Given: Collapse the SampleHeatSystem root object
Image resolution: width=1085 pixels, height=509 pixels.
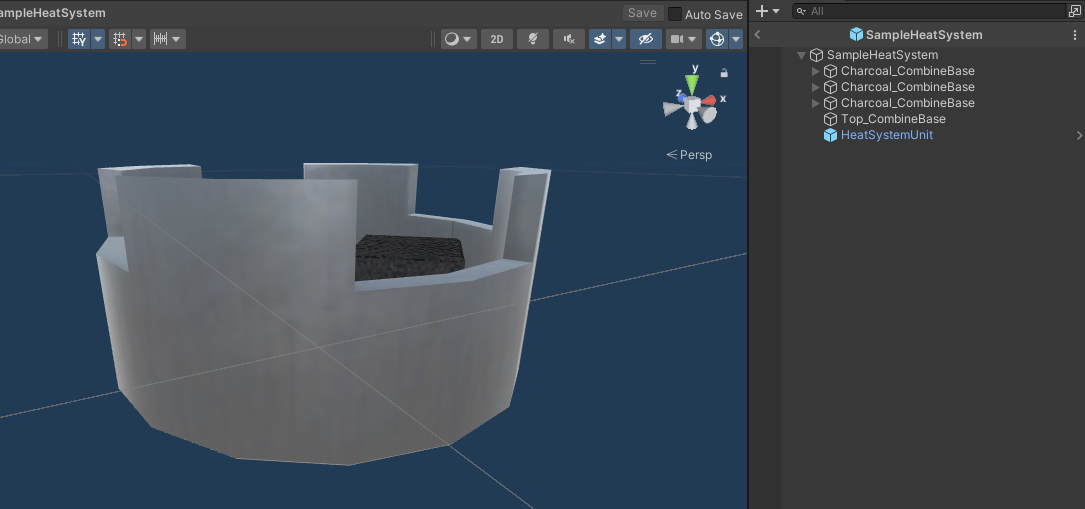Looking at the screenshot, I should [801, 55].
